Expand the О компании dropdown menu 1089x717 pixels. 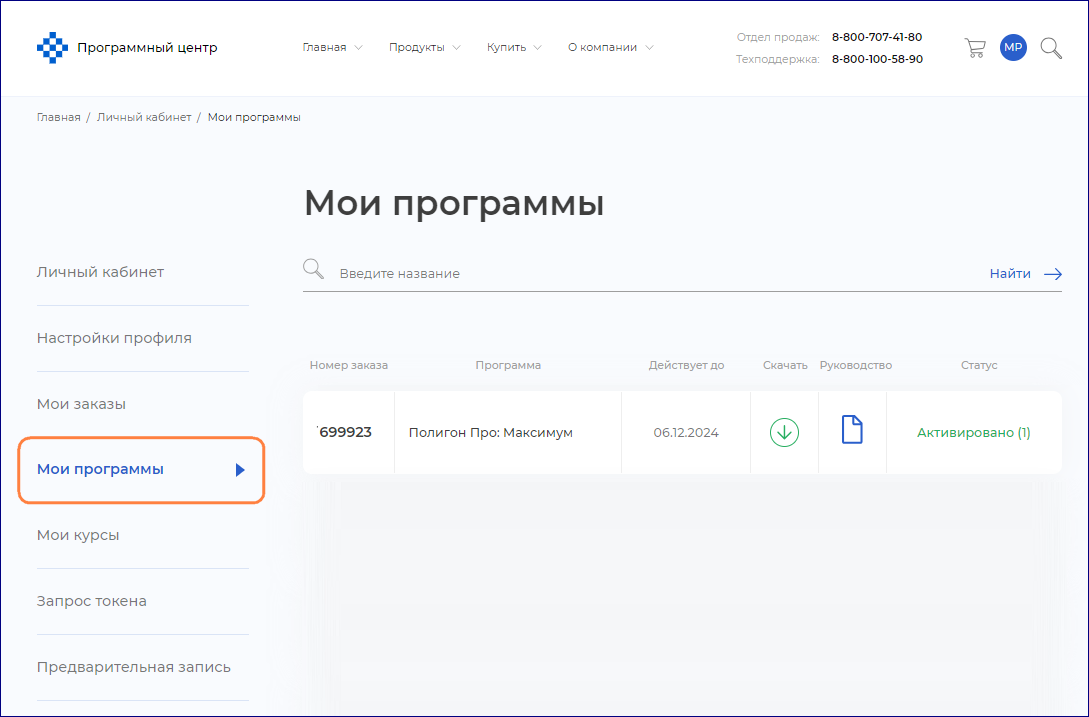[x=610, y=48]
